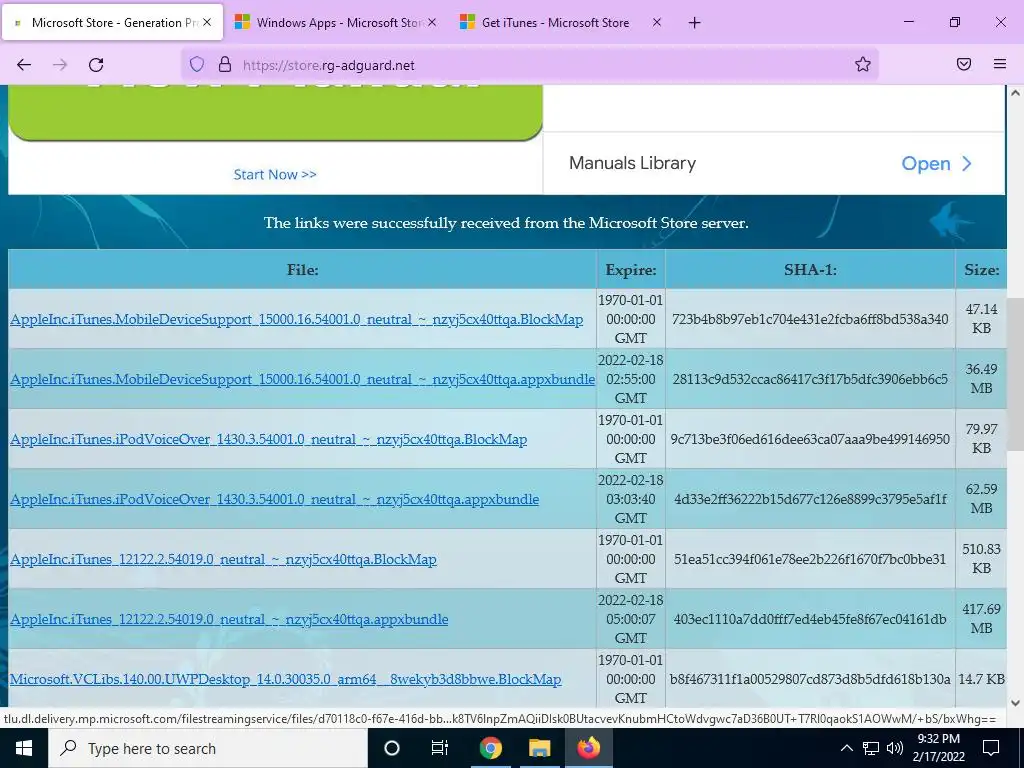Go back to the previous page

tap(24, 65)
